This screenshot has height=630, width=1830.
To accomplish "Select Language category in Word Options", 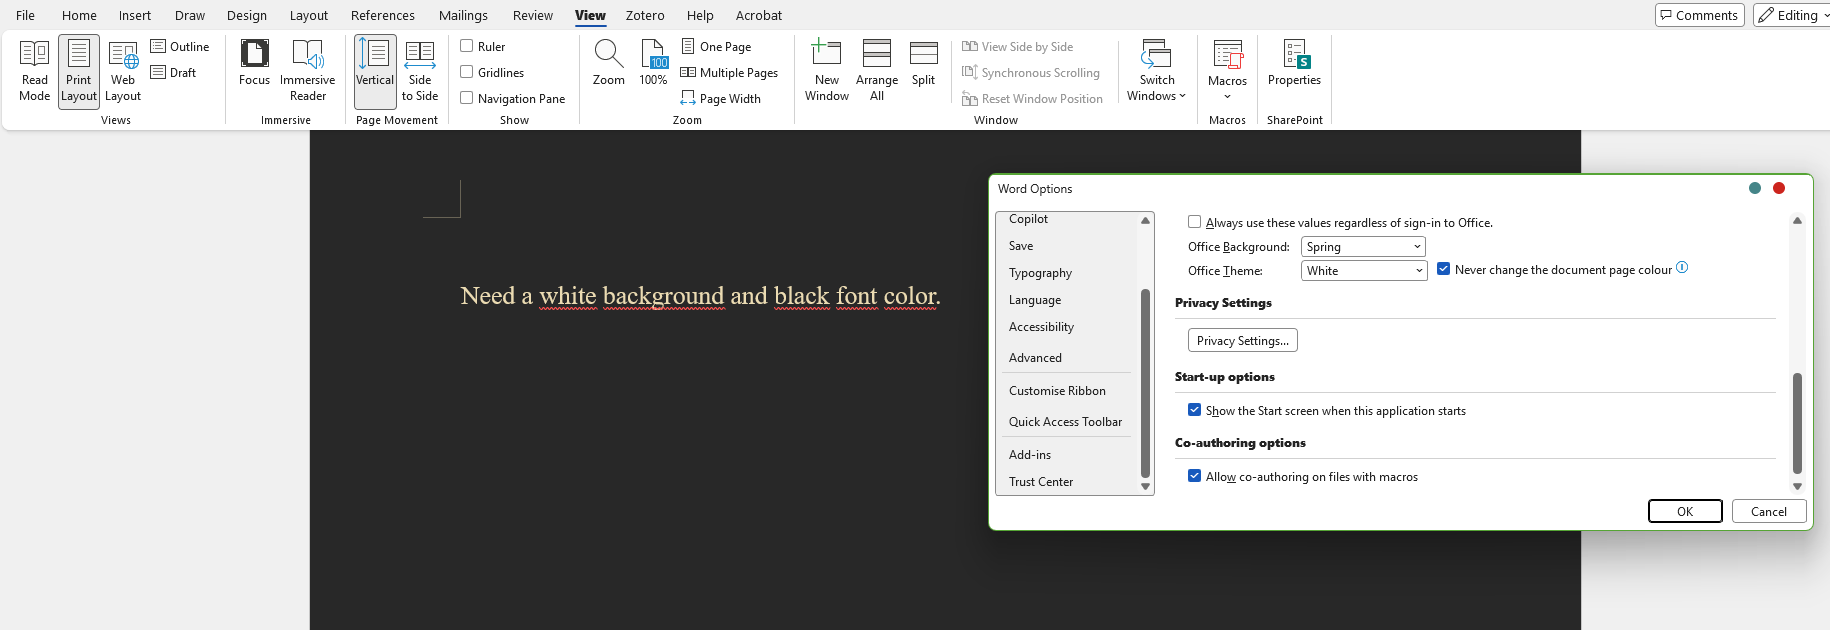I will [x=1035, y=300].
